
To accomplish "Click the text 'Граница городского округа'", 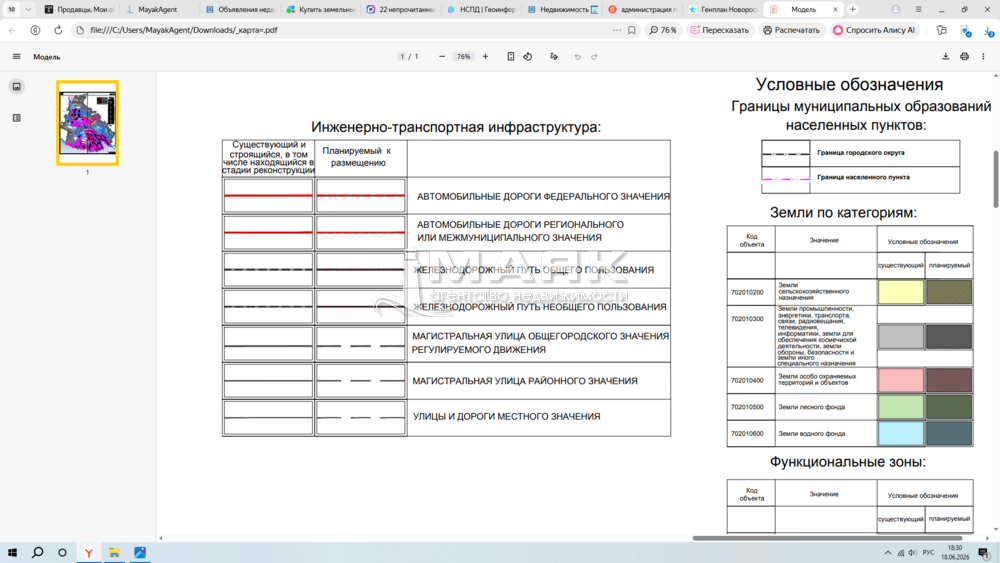I will click(x=860, y=153).
